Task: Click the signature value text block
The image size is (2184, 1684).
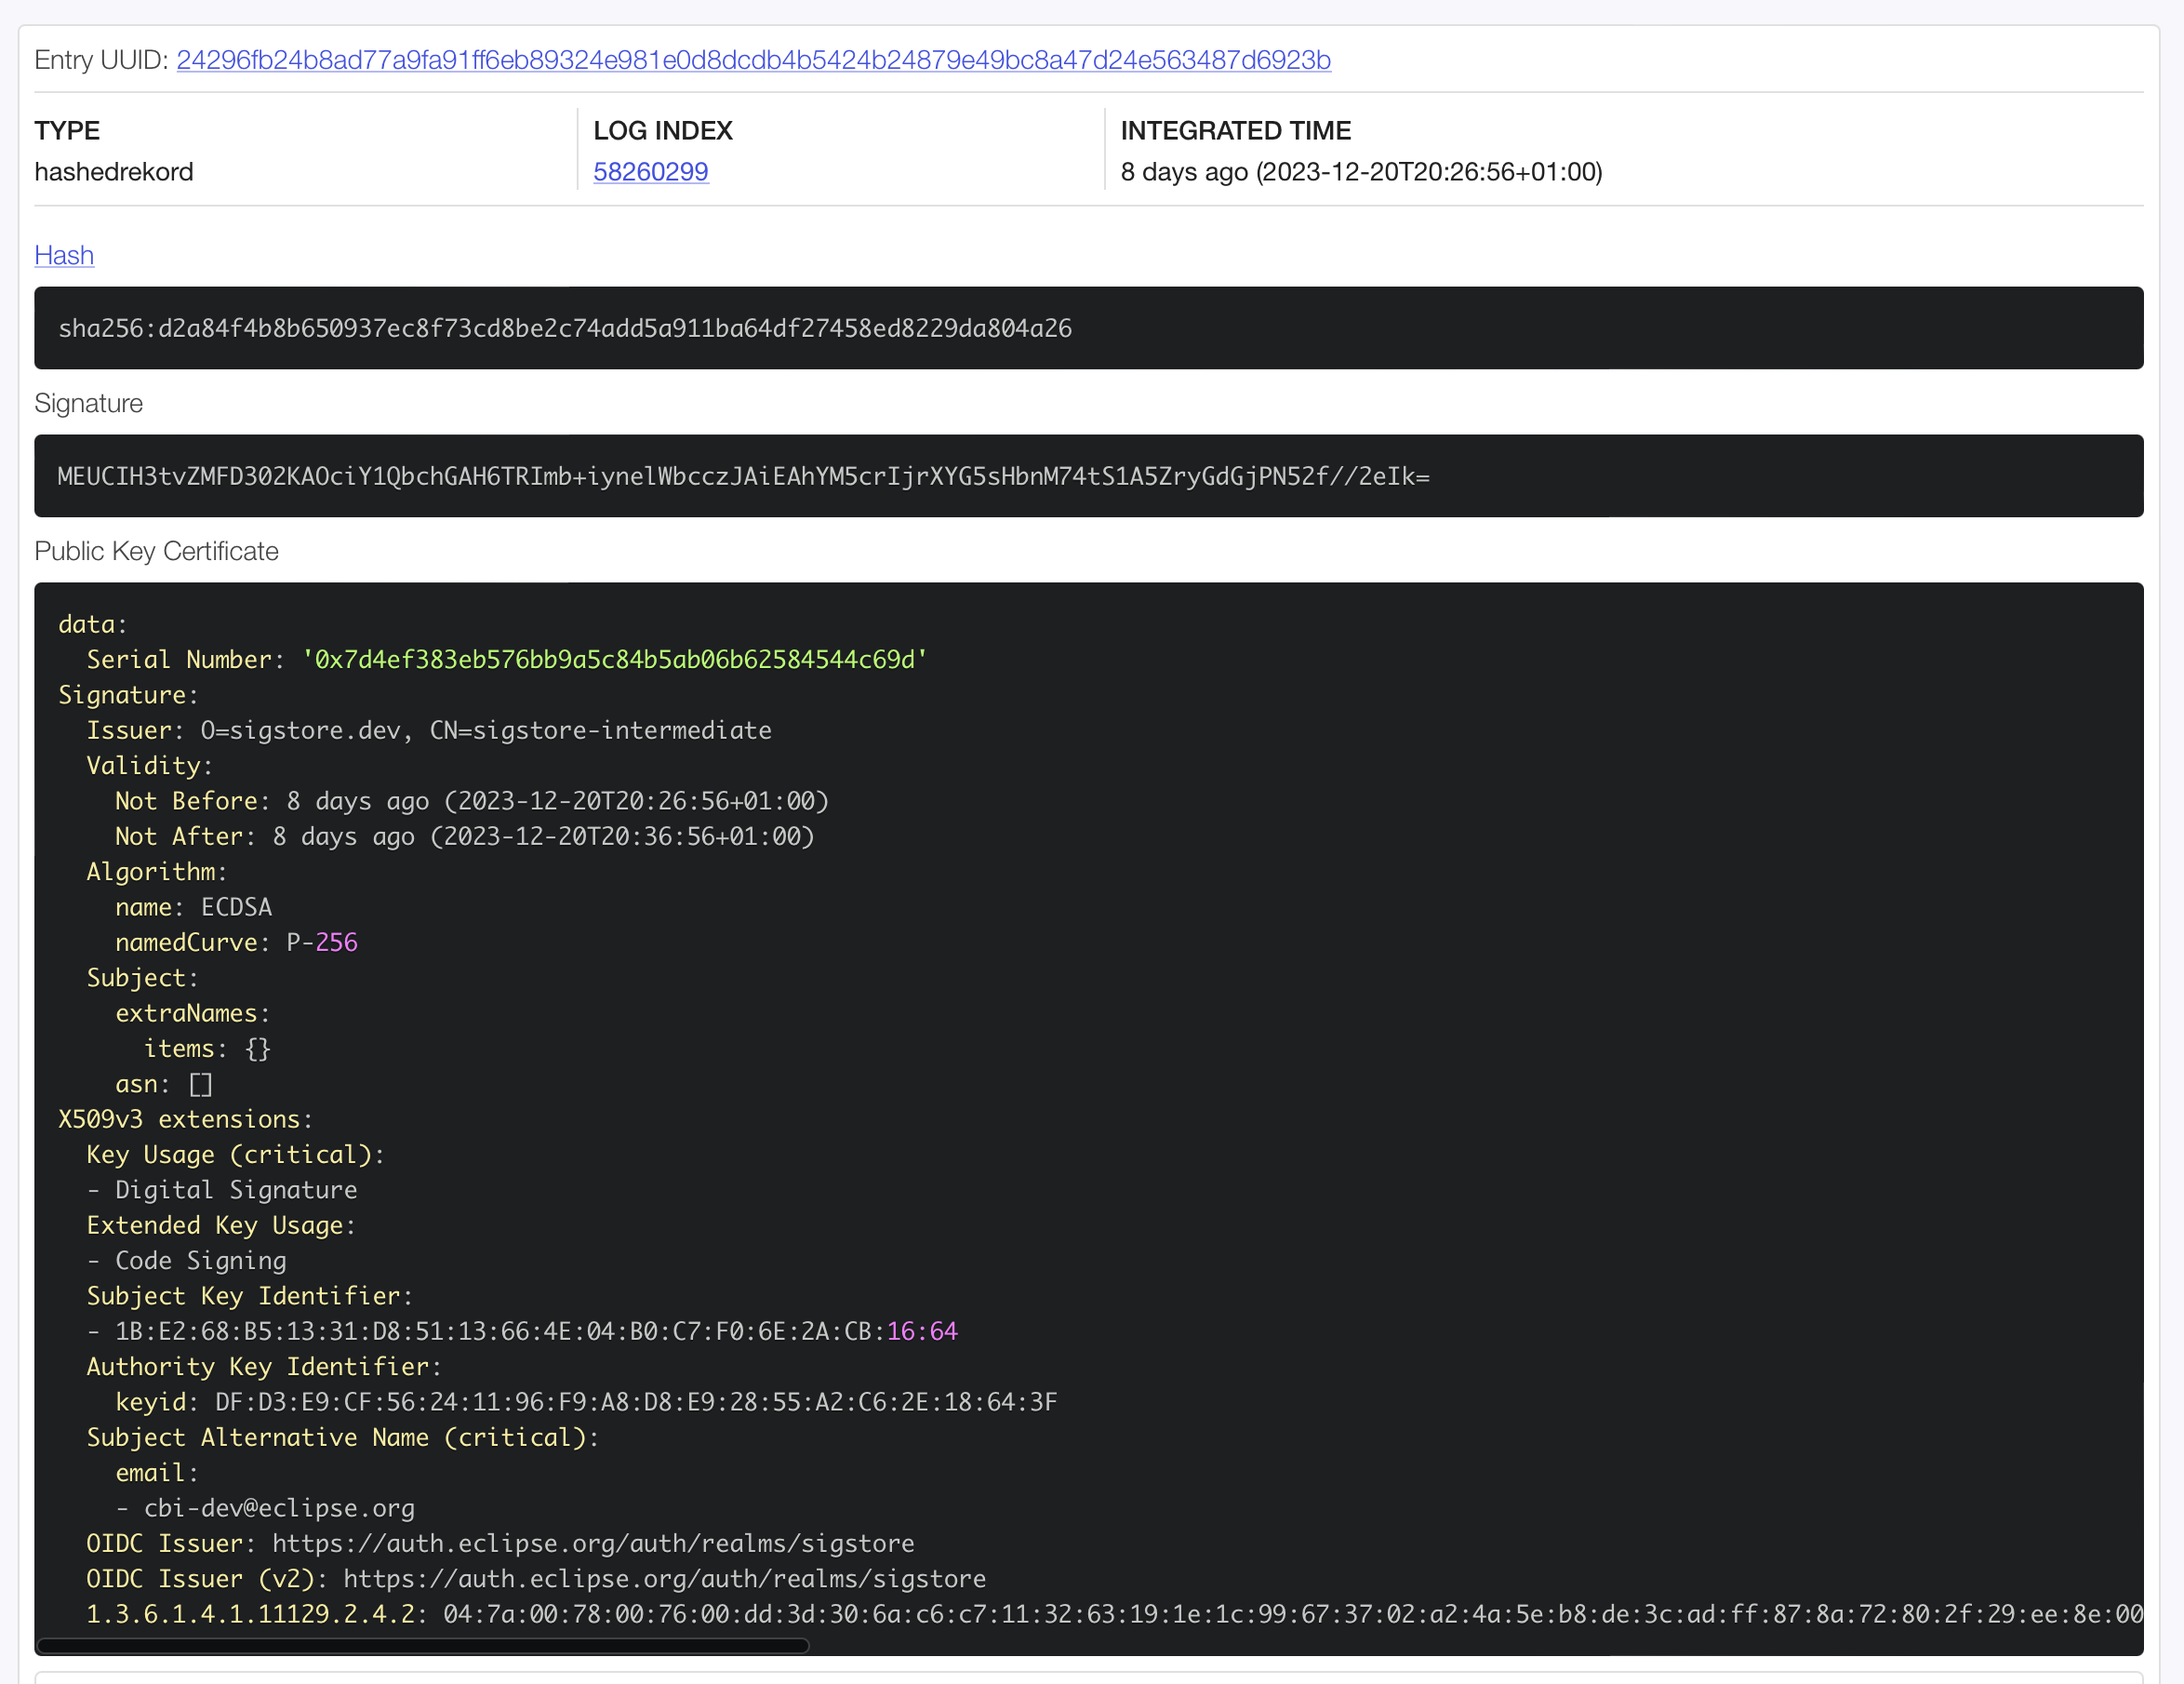Action: click(x=743, y=477)
